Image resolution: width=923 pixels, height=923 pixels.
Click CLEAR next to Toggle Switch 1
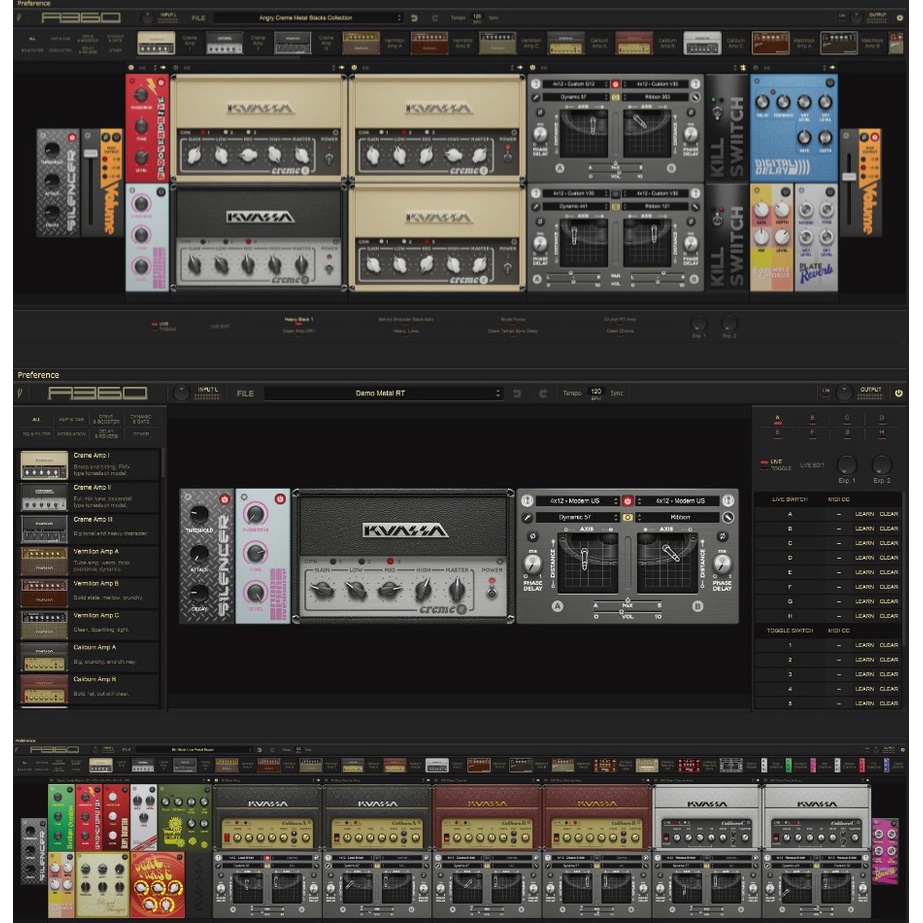point(889,644)
